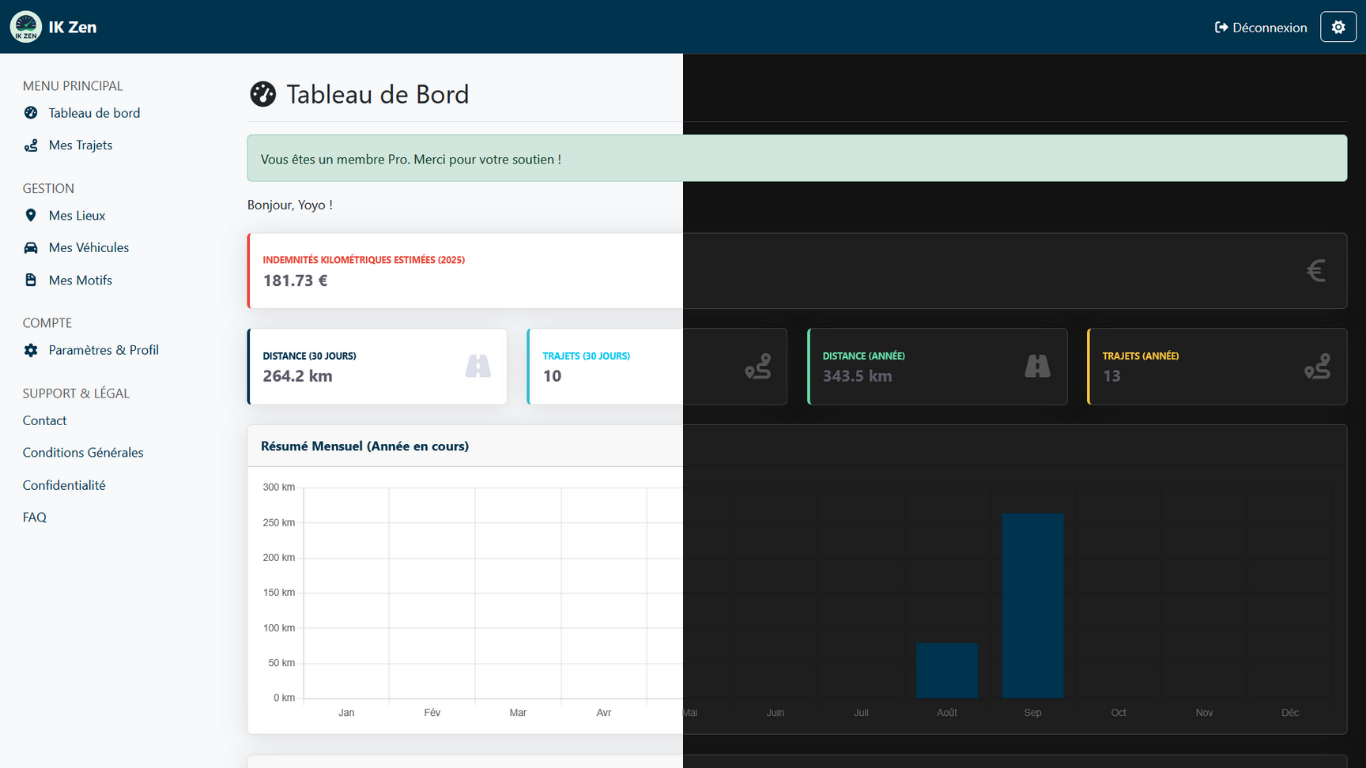Screen dimensions: 1366x768
Task: Open Mes Lieux section
Action: coord(77,215)
